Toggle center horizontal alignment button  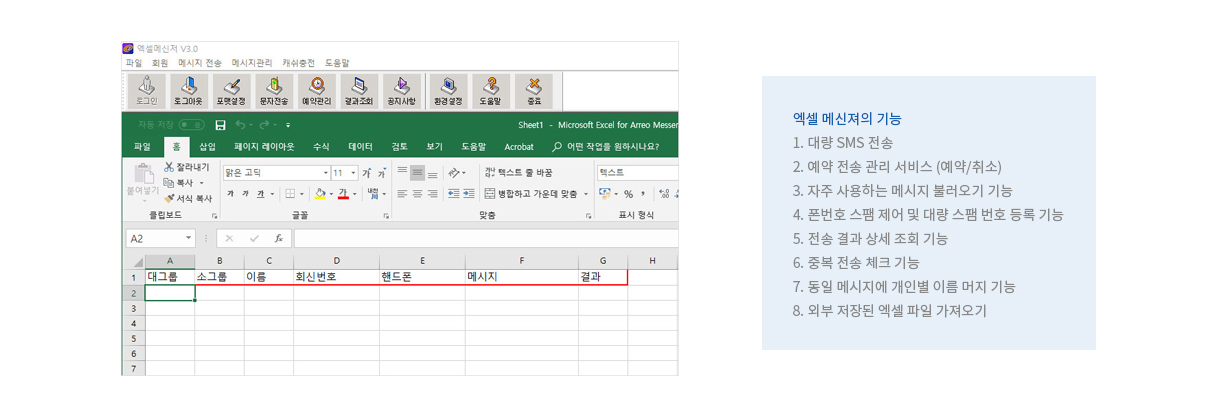417,194
